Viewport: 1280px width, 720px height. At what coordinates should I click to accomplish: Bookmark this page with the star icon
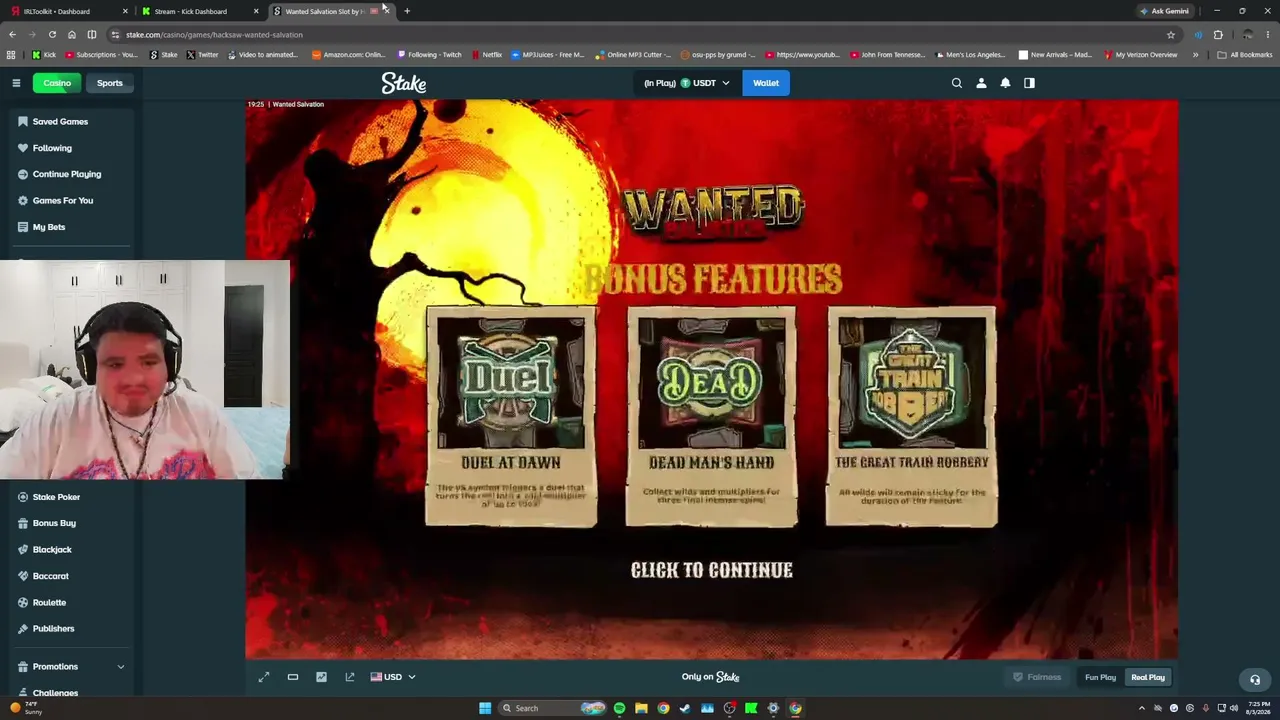(x=1171, y=35)
